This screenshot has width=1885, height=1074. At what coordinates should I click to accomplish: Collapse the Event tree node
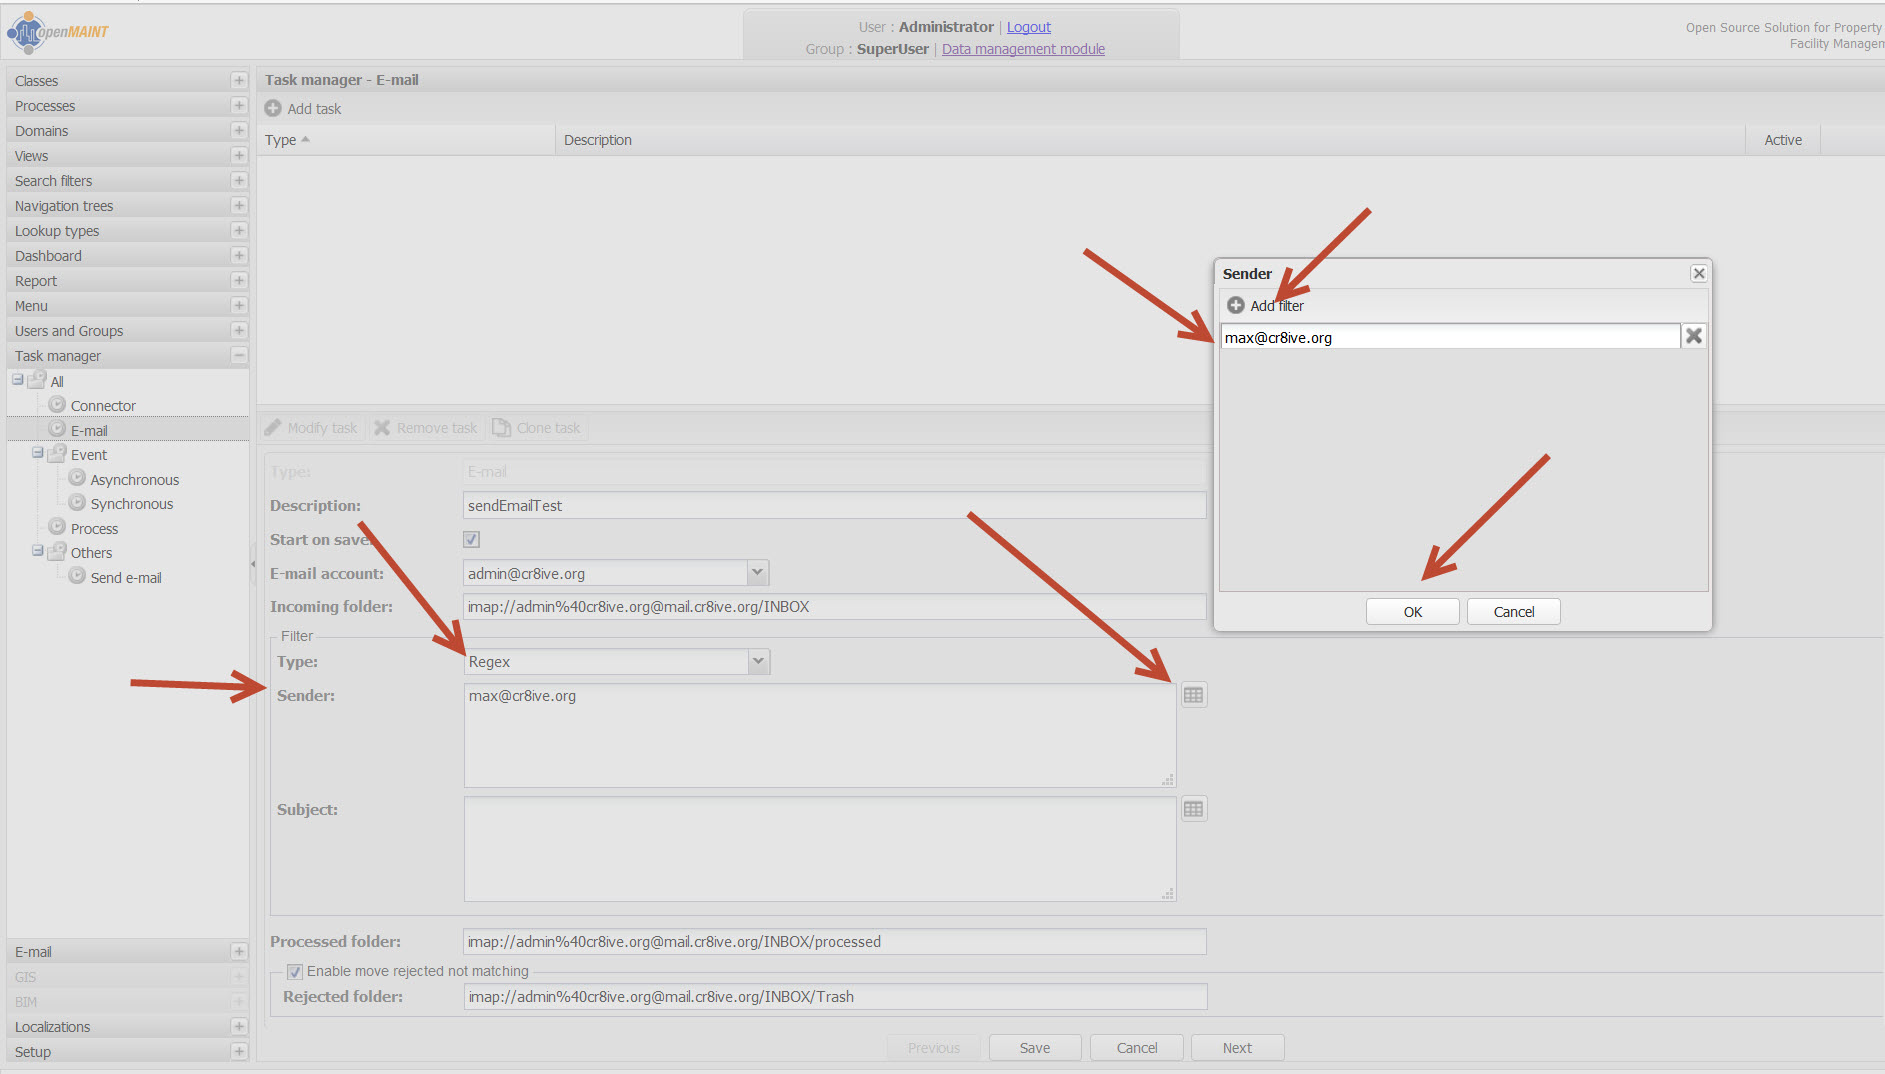click(x=37, y=454)
